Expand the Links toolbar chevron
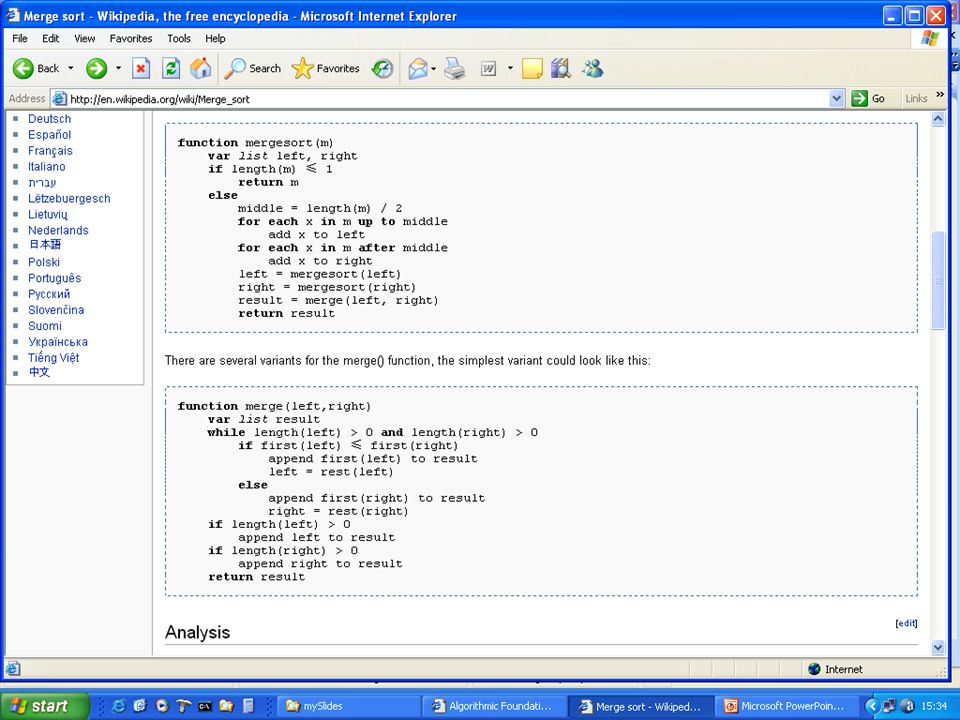Screen dimensions: 960x720 click(940, 95)
